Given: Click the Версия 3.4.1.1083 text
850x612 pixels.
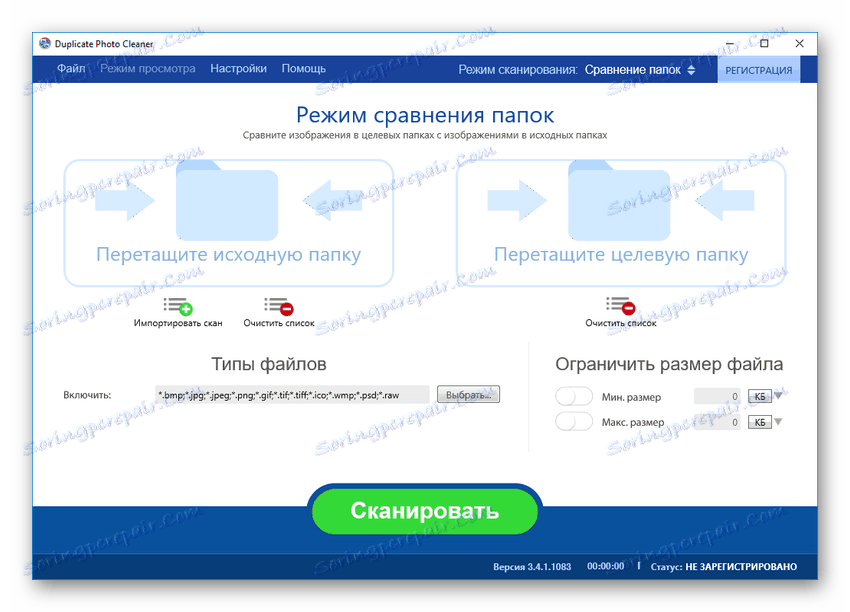Looking at the screenshot, I should pyautogui.click(x=532, y=566).
